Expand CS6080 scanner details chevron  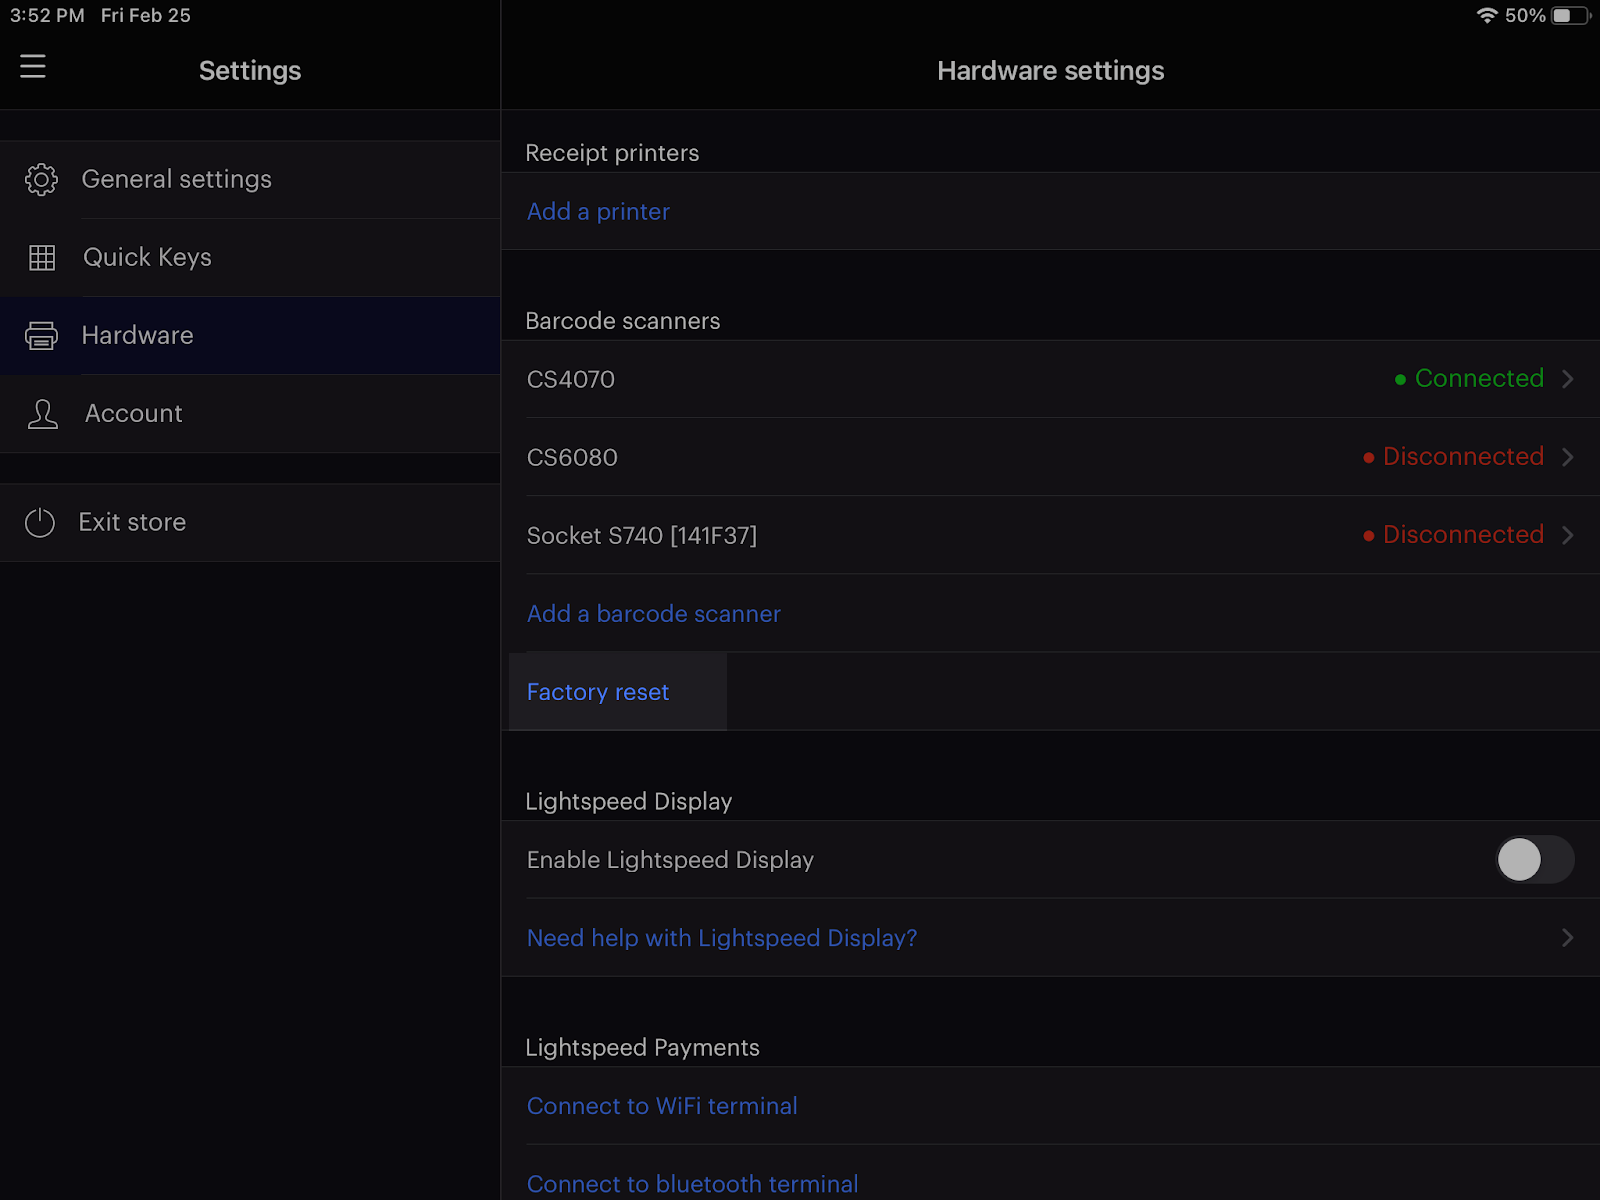pos(1567,457)
